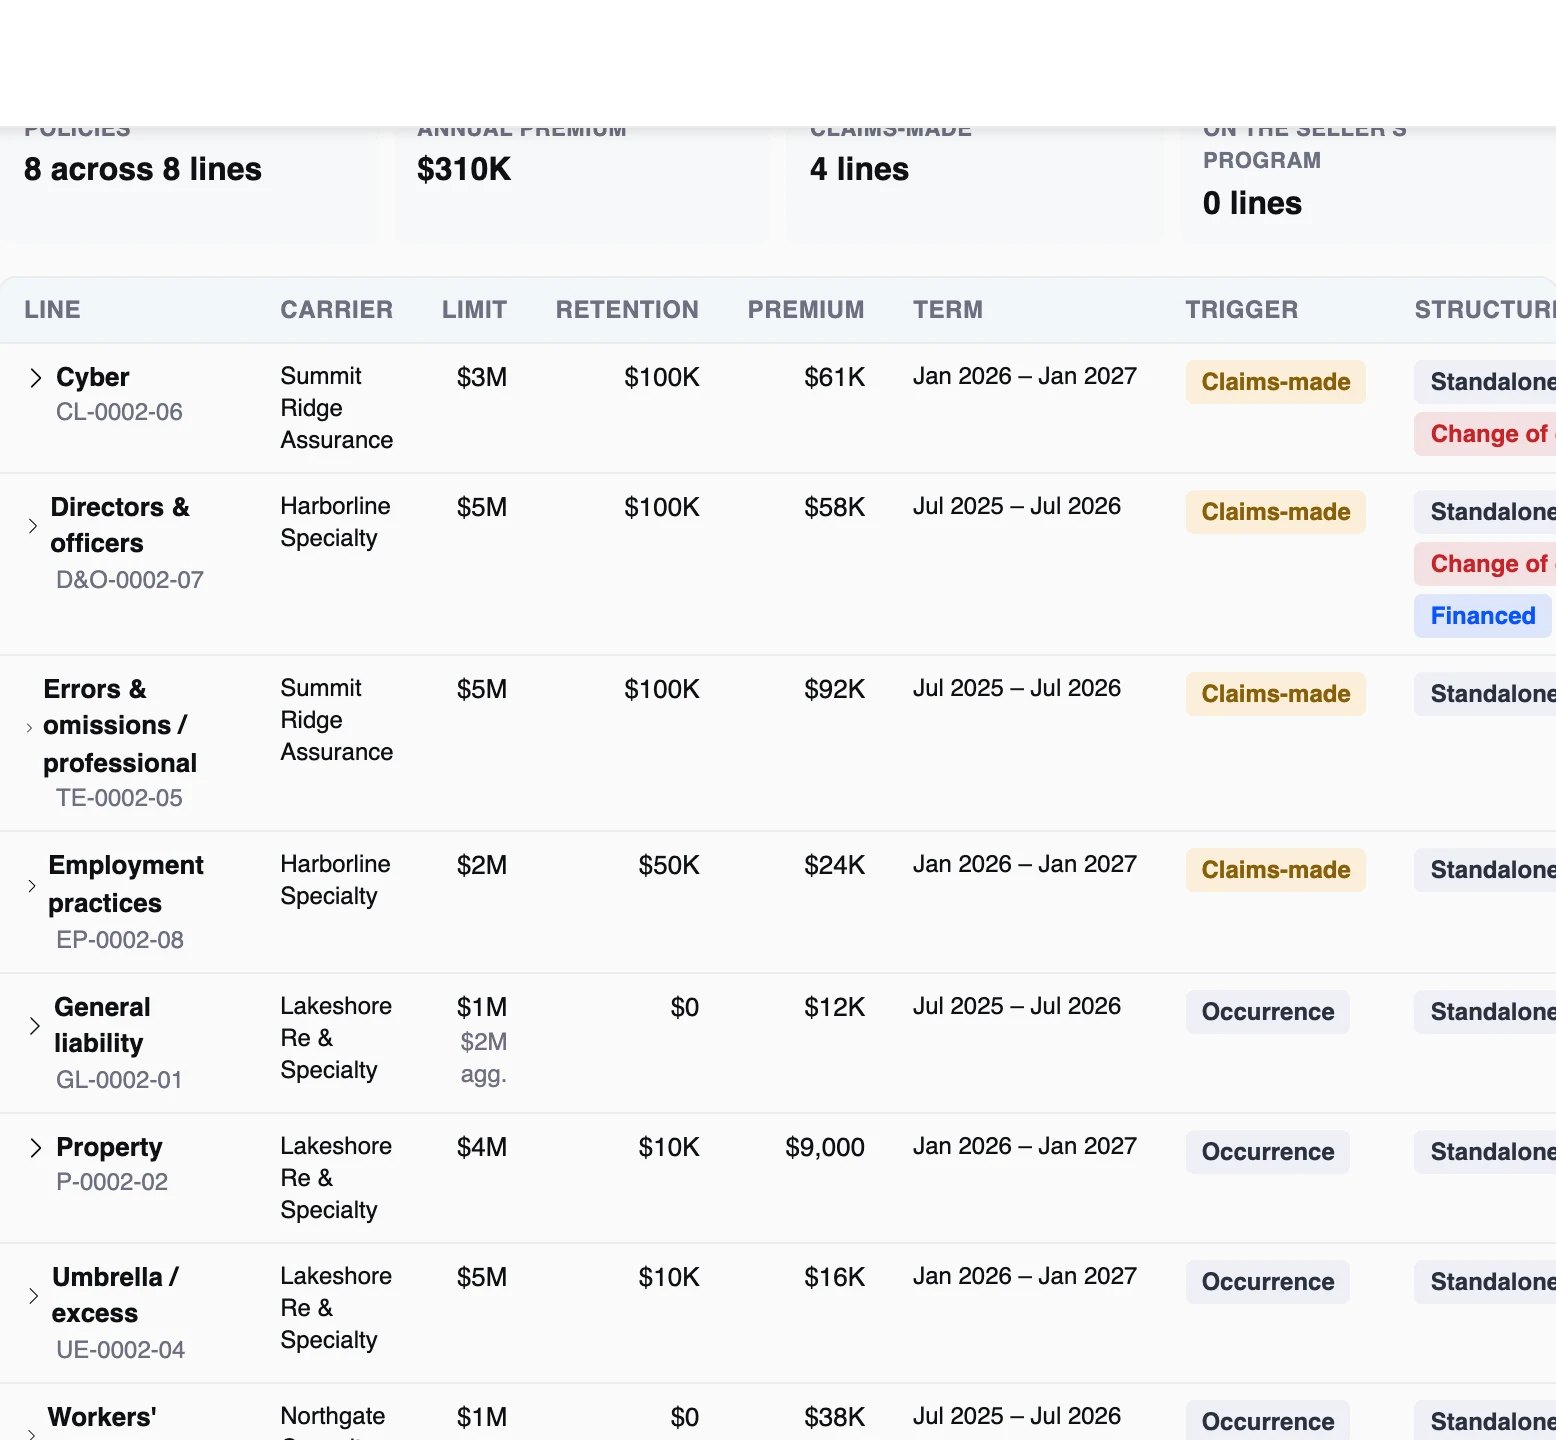1556x1440 pixels.
Task: Click Claims-made badge on Directors & officers row
Action: 1276,512
